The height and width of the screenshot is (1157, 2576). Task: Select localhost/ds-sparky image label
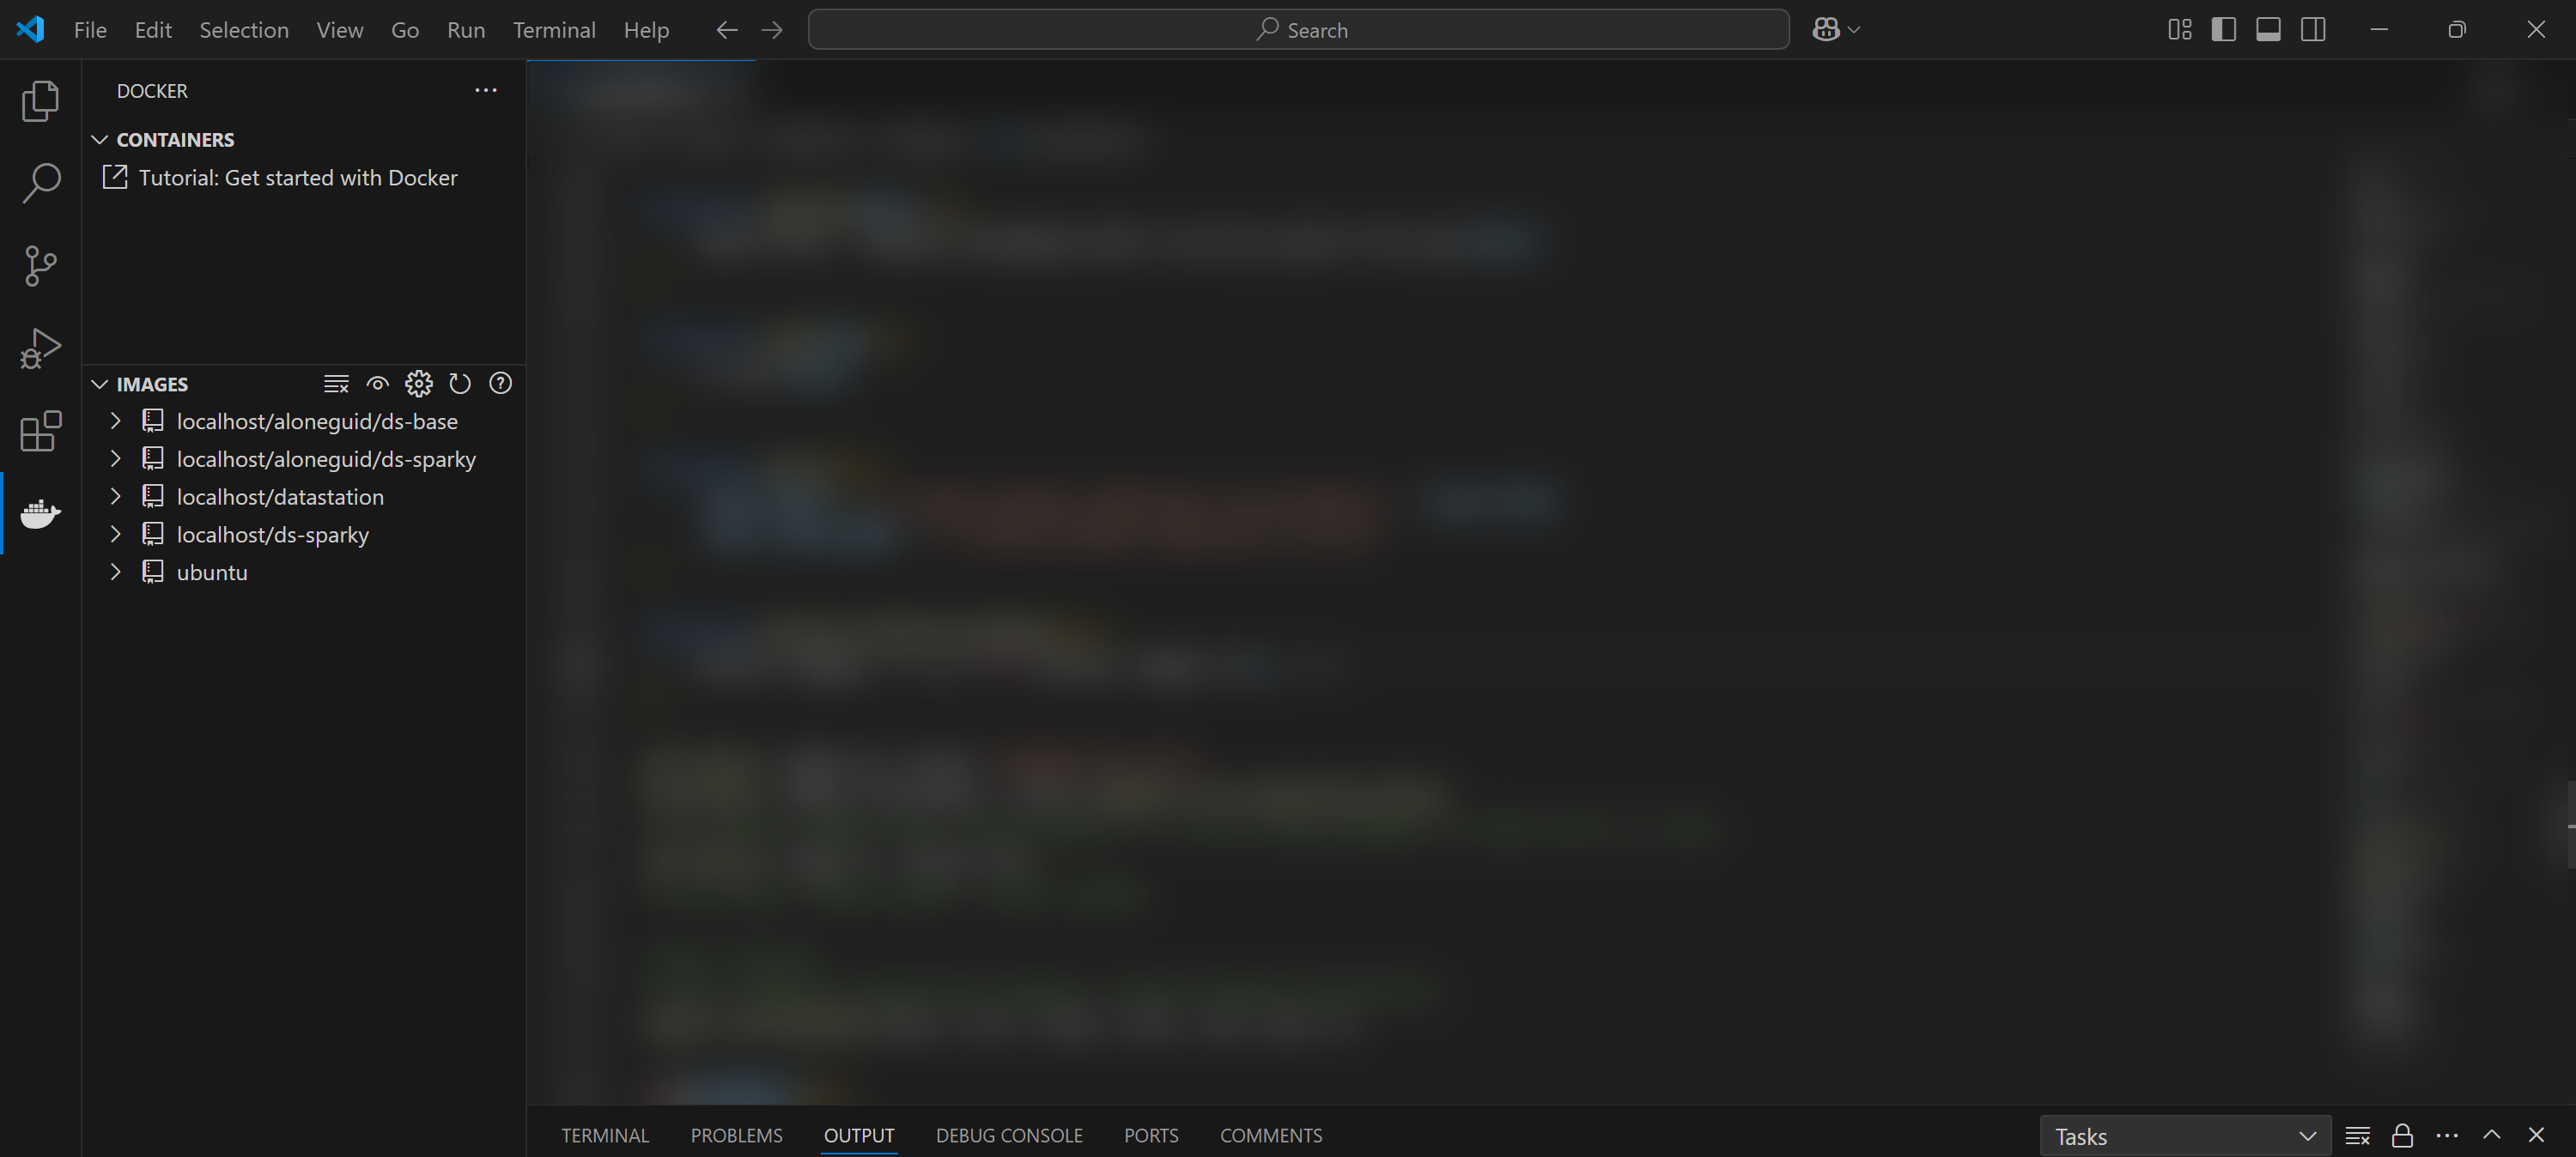pyautogui.click(x=273, y=535)
